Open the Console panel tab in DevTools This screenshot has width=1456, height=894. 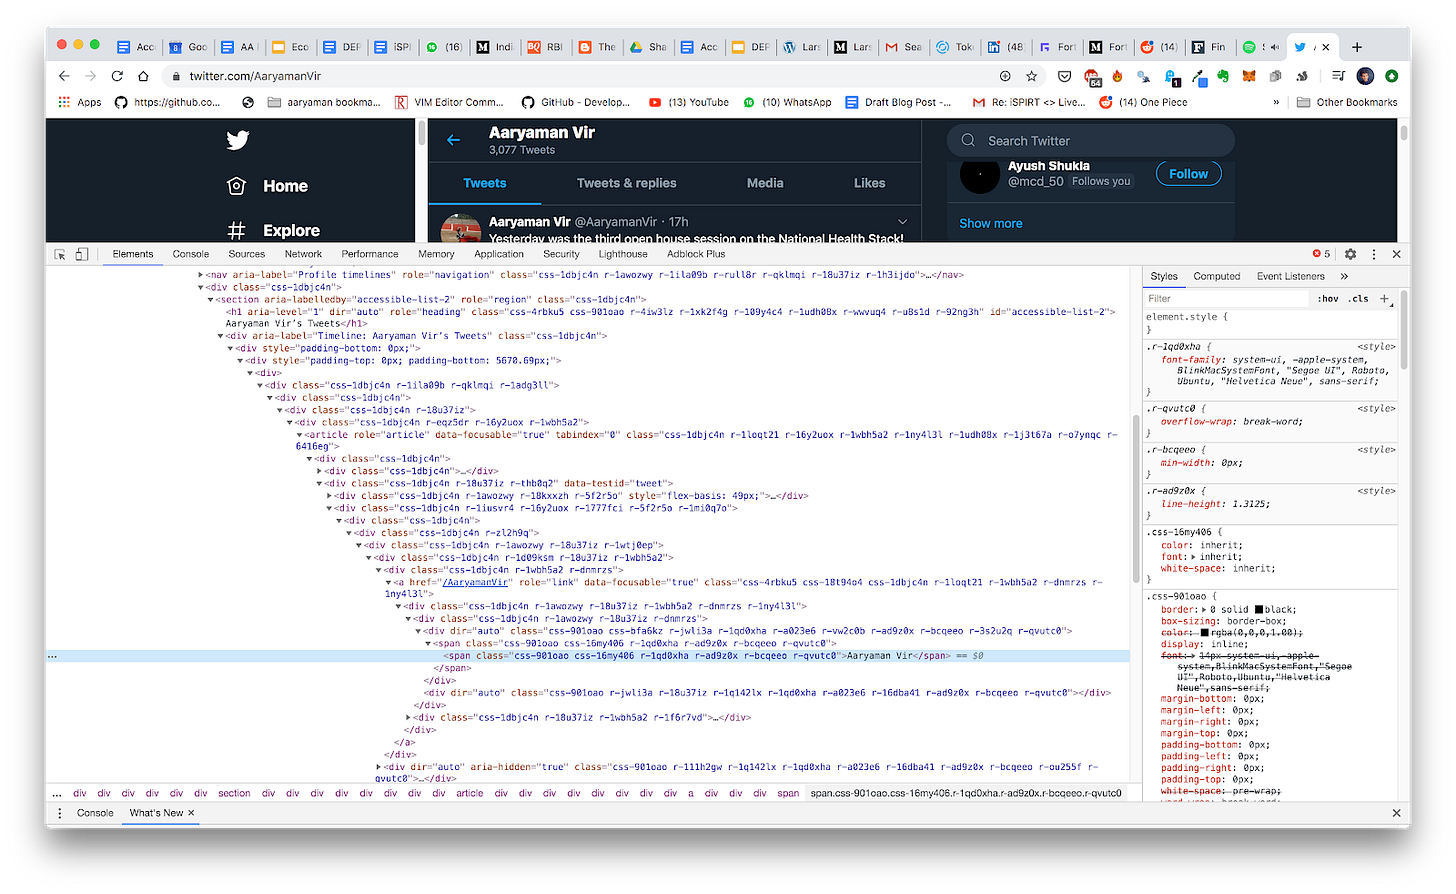(191, 254)
